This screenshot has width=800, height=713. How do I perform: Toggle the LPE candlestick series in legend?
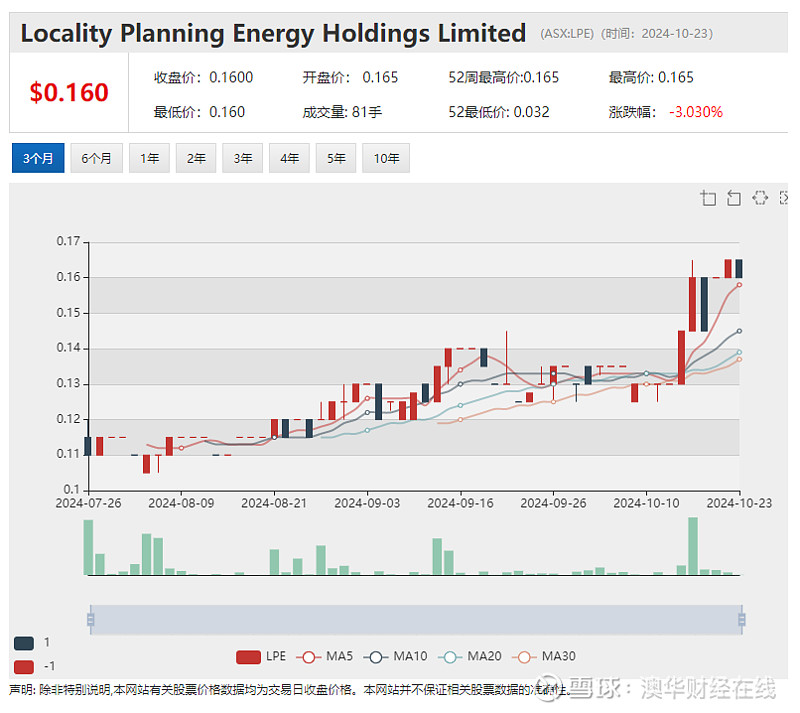point(263,656)
